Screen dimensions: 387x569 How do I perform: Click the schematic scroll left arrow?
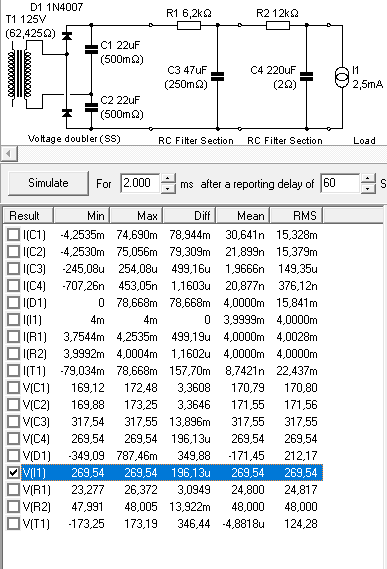pos(9,153)
